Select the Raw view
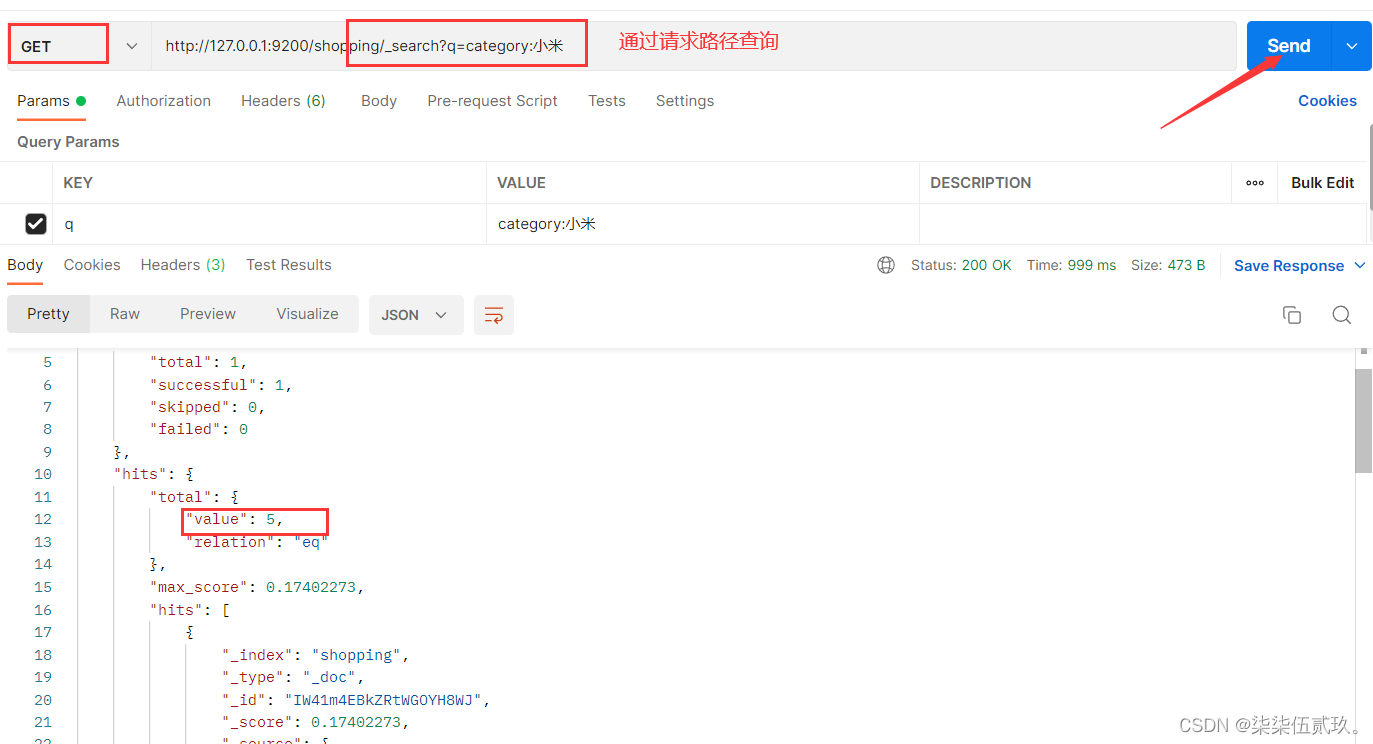This screenshot has height=744, width=1373. point(125,314)
